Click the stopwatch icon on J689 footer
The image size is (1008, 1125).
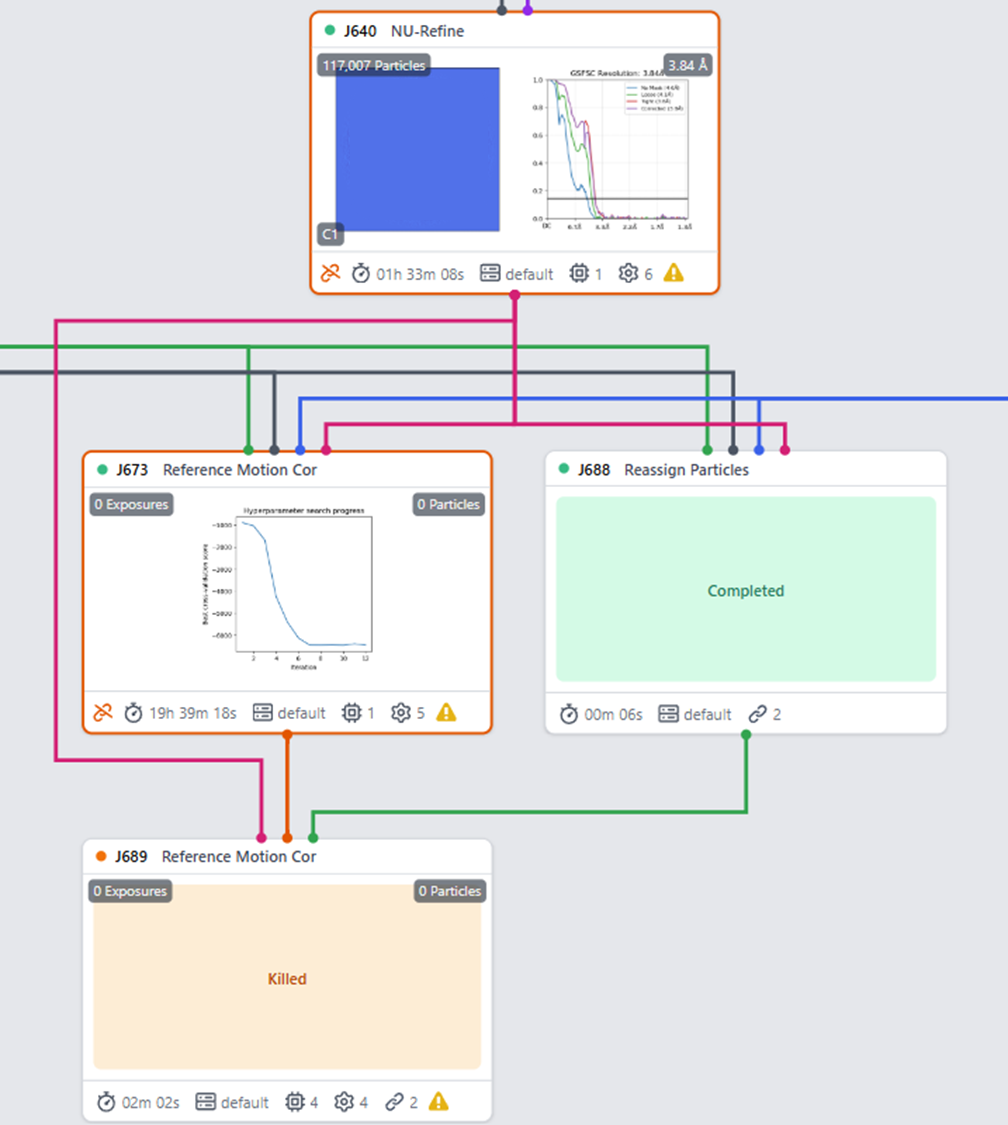(x=106, y=1102)
